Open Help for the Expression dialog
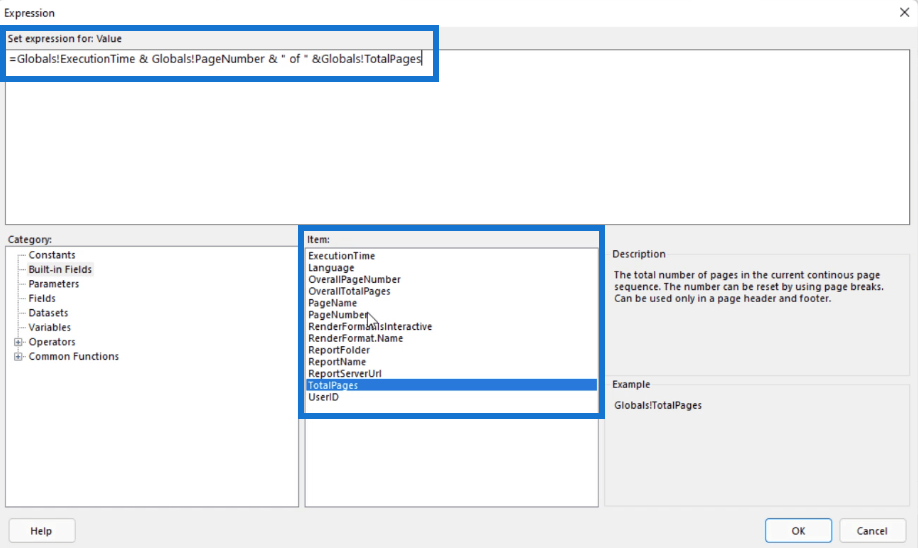The image size is (918, 548). point(42,530)
